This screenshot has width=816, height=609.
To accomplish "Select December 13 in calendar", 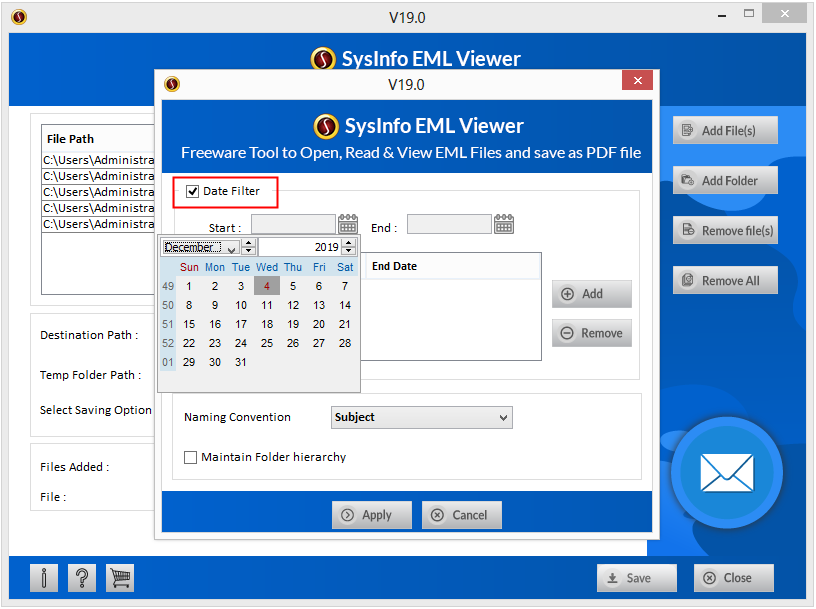I will click(x=319, y=305).
